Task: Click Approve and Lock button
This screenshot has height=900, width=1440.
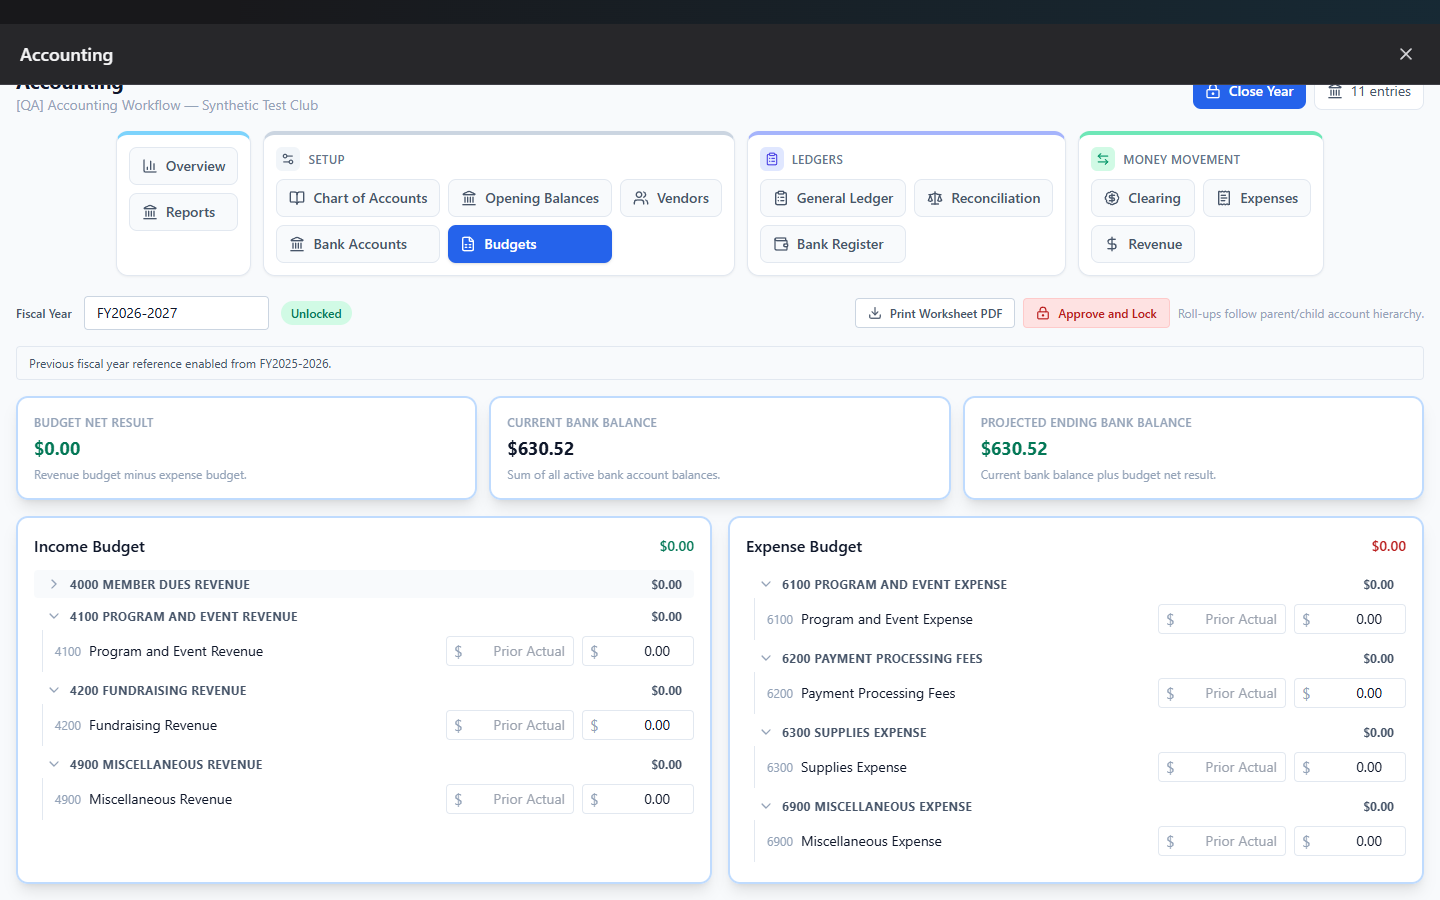Action: pyautogui.click(x=1096, y=313)
